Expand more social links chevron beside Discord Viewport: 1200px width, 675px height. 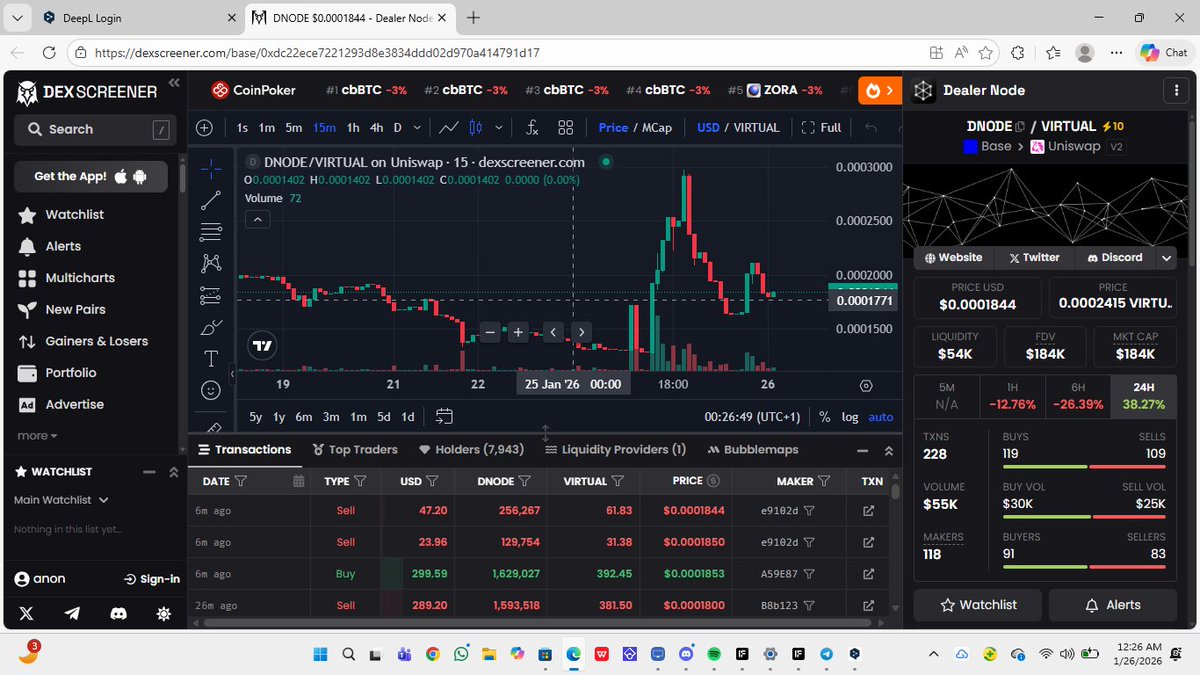[x=1166, y=258]
